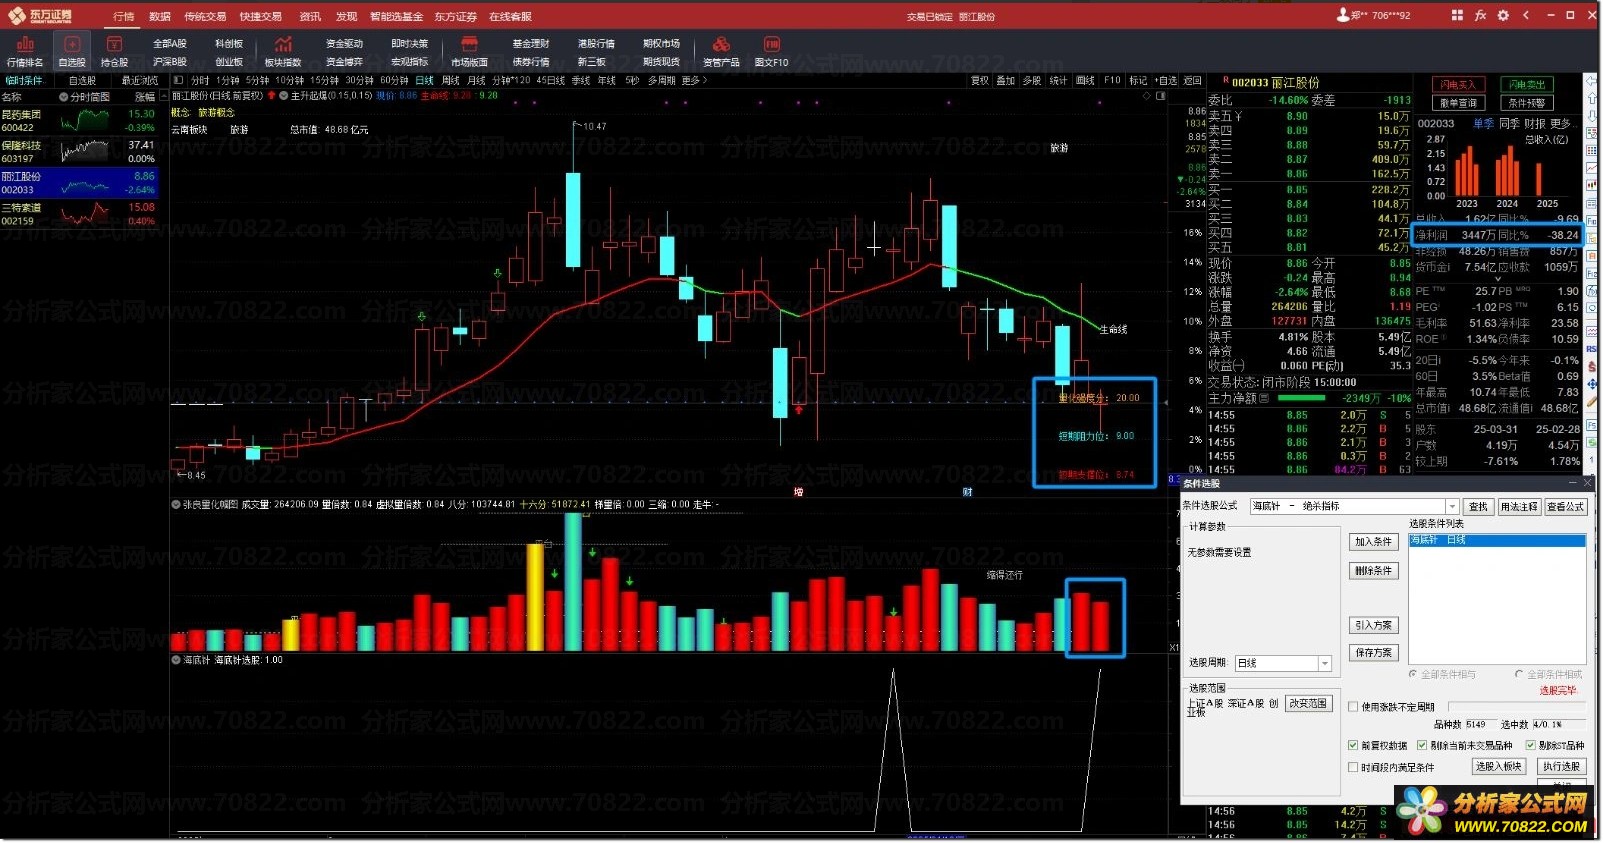Click 撤单查询 button
The width and height of the screenshot is (1604, 843).
click(1458, 103)
